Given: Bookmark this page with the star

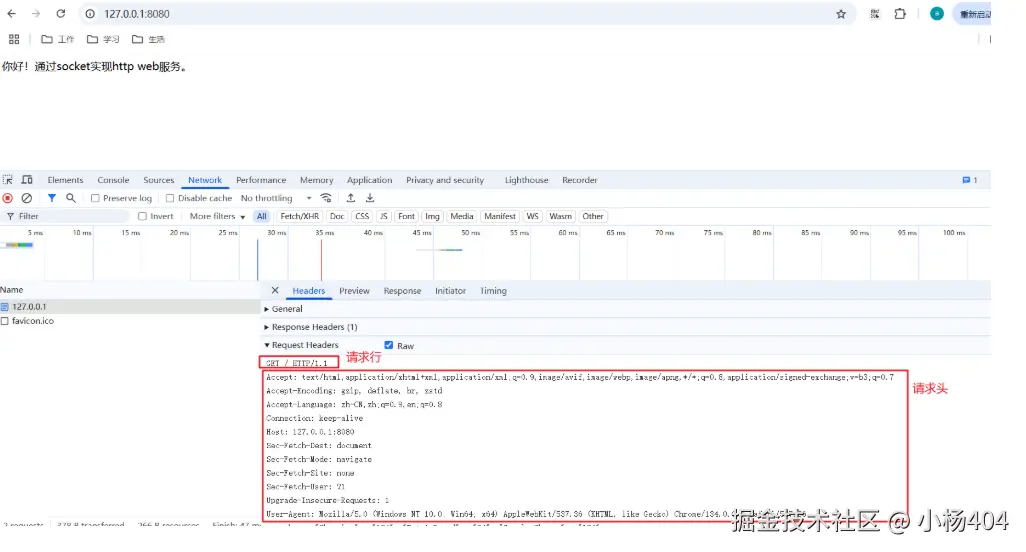Looking at the screenshot, I should (841, 14).
